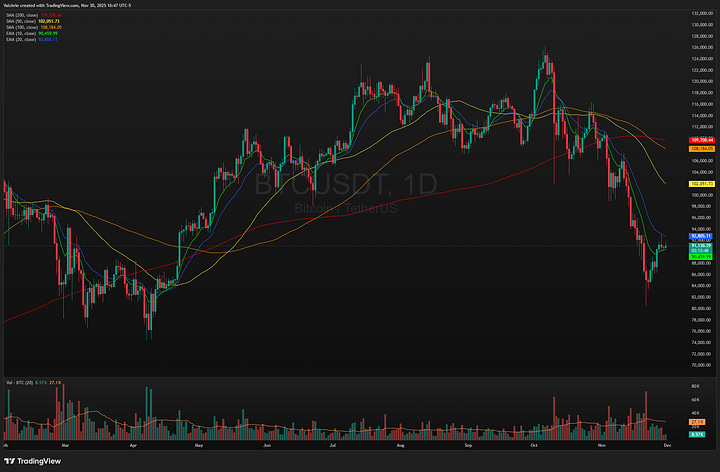Click the teal 8.57K volume label on the volume axis
The height and width of the screenshot is (472, 720).
(697, 434)
